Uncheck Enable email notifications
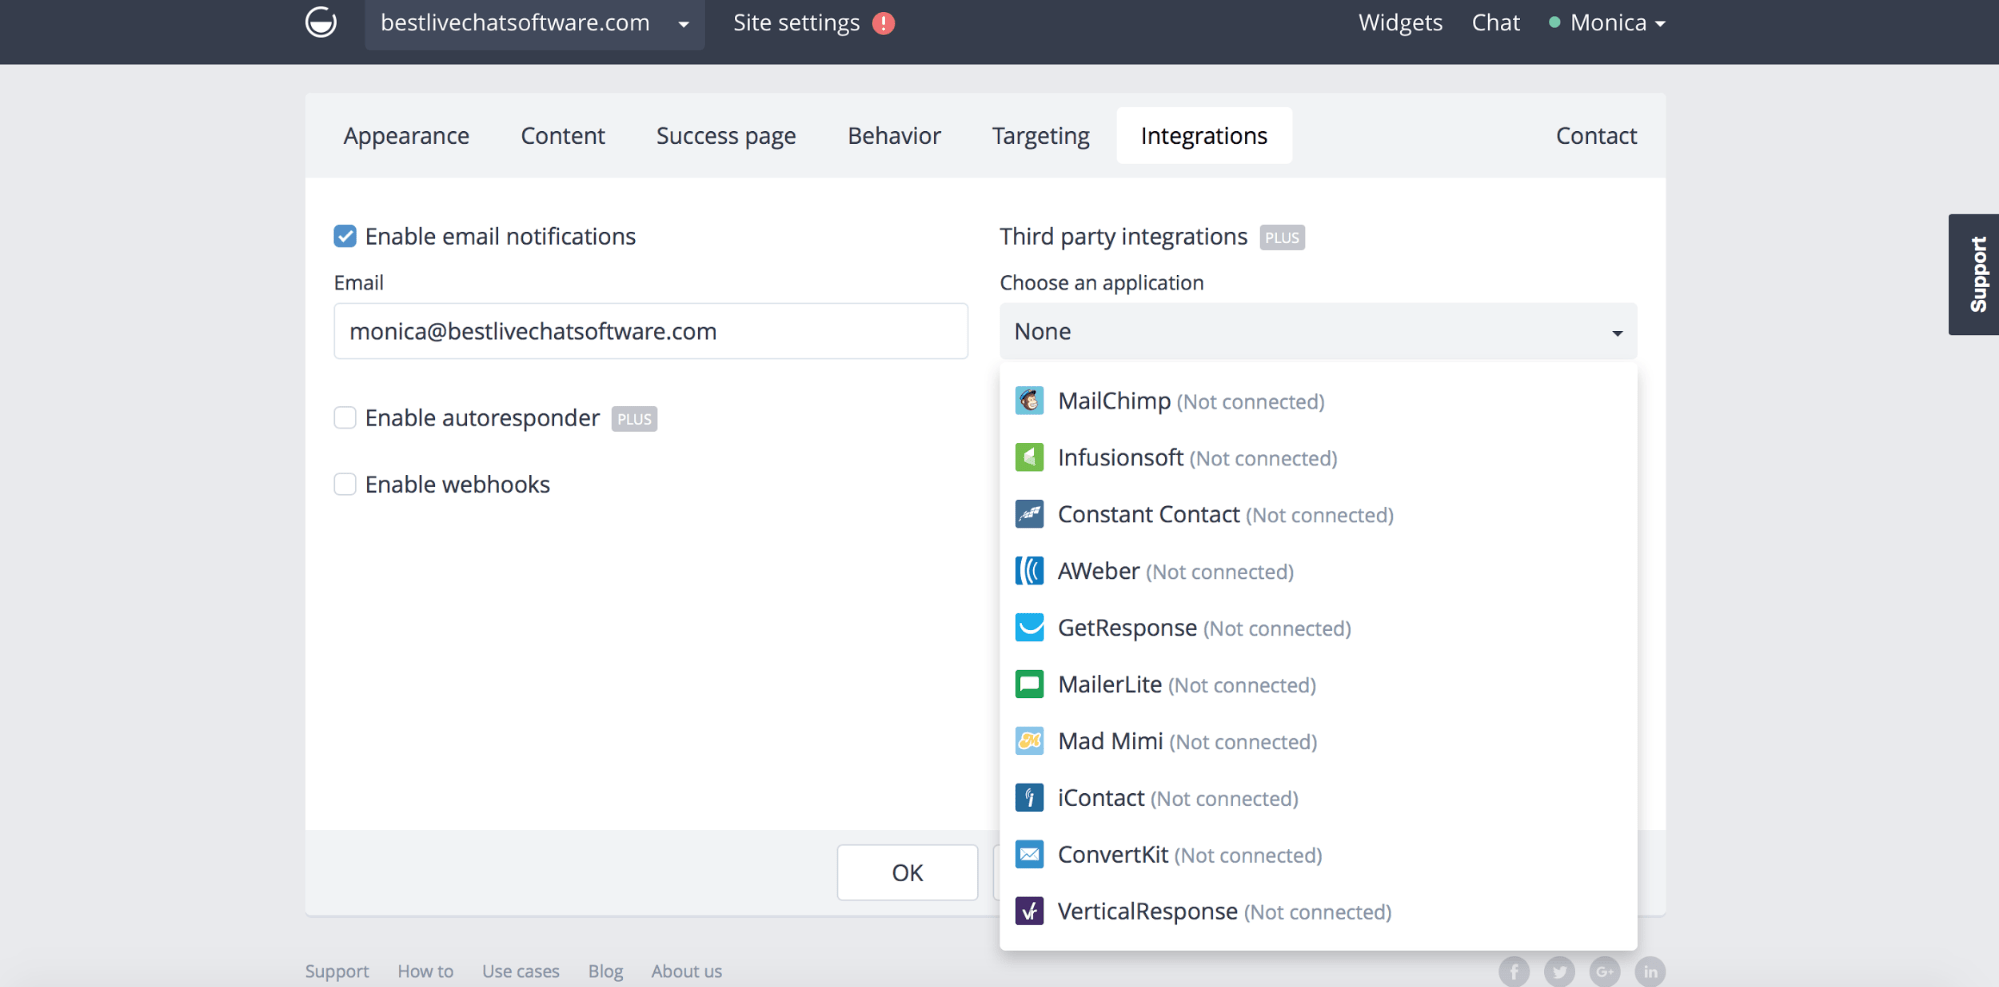The width and height of the screenshot is (1999, 987). pos(345,236)
